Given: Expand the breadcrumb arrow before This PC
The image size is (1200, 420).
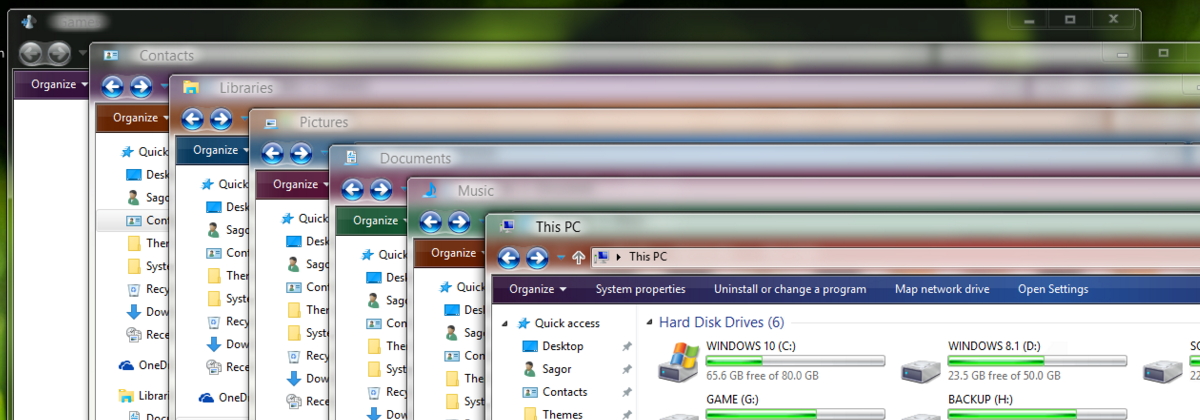Looking at the screenshot, I should tap(618, 257).
